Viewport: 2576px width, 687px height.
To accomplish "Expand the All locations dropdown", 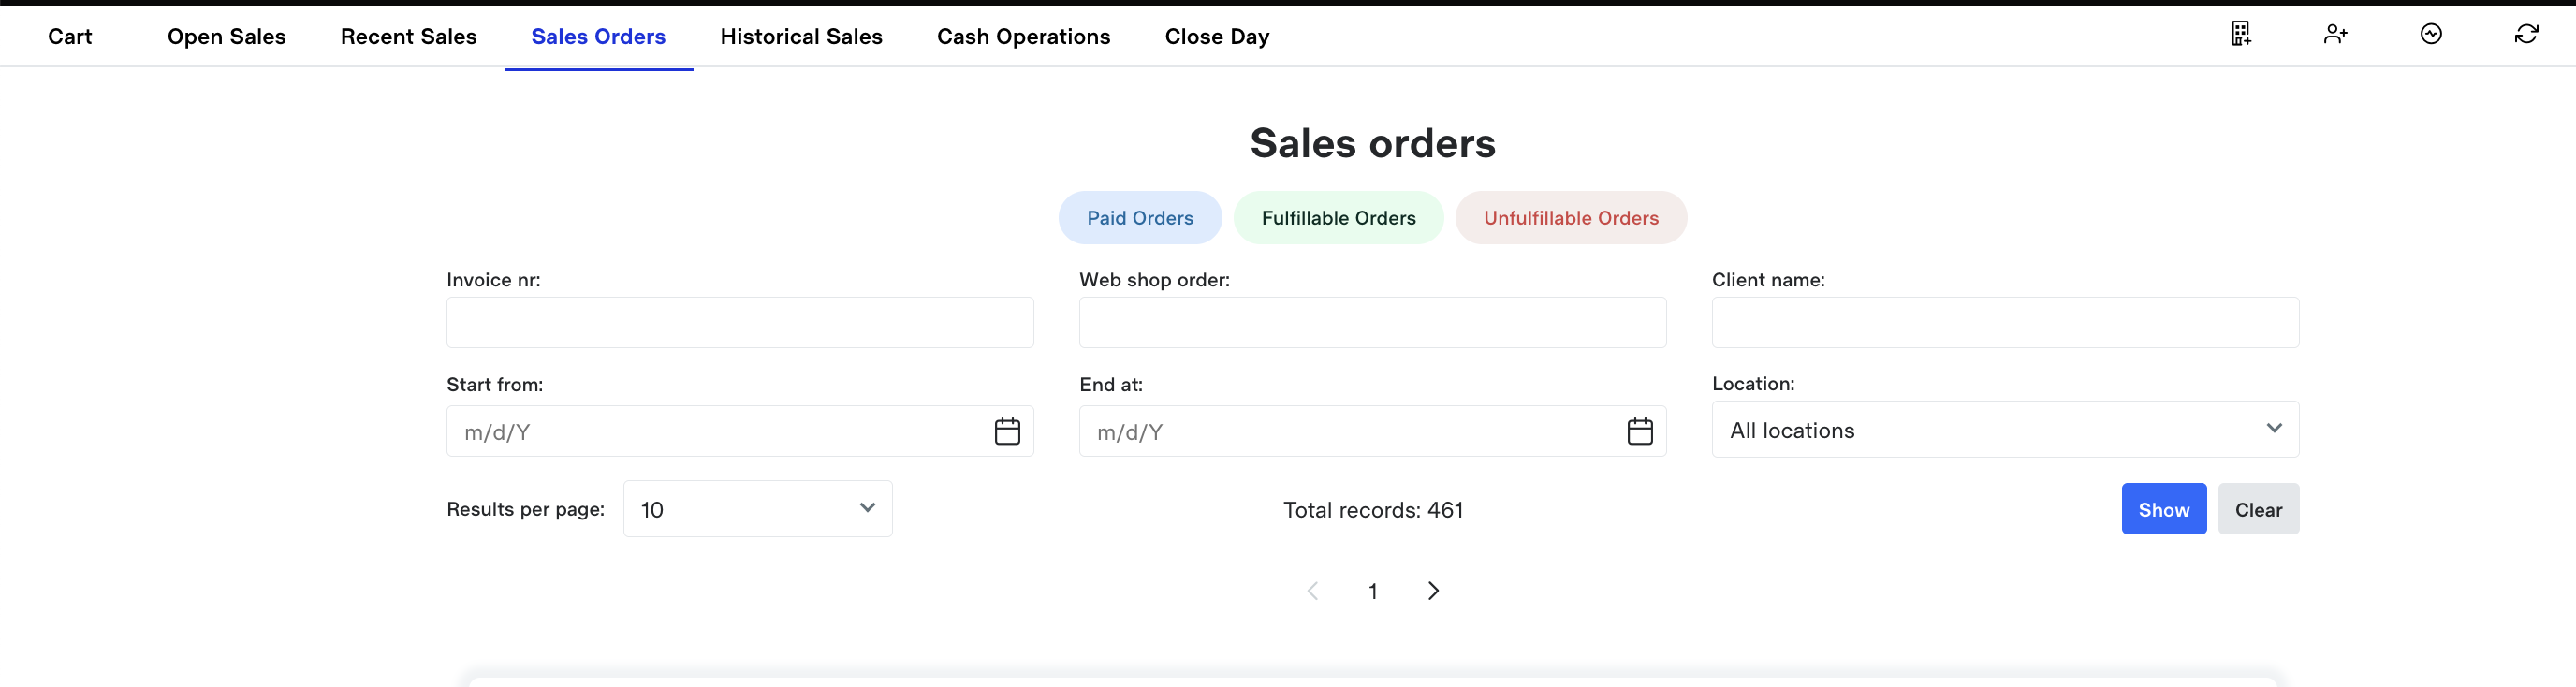I will (2004, 430).
